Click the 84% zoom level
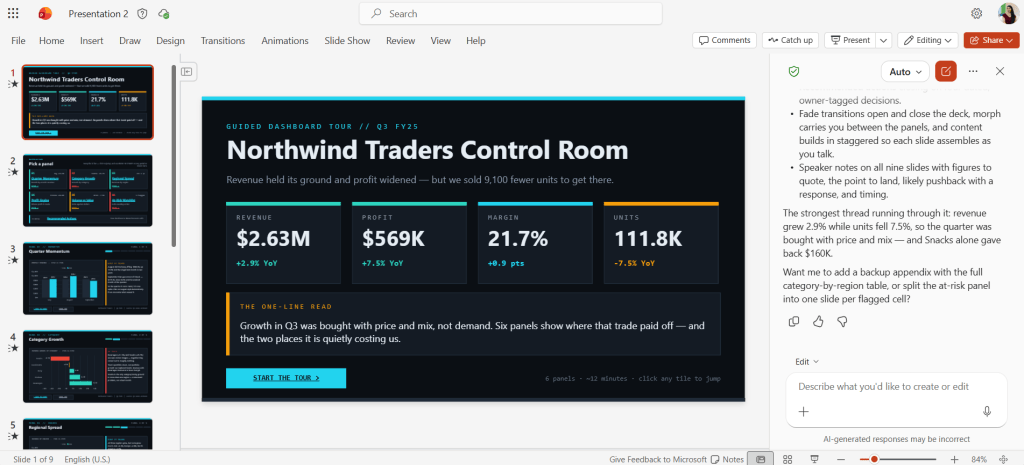Screen dimensions: 1024x465 979,459
